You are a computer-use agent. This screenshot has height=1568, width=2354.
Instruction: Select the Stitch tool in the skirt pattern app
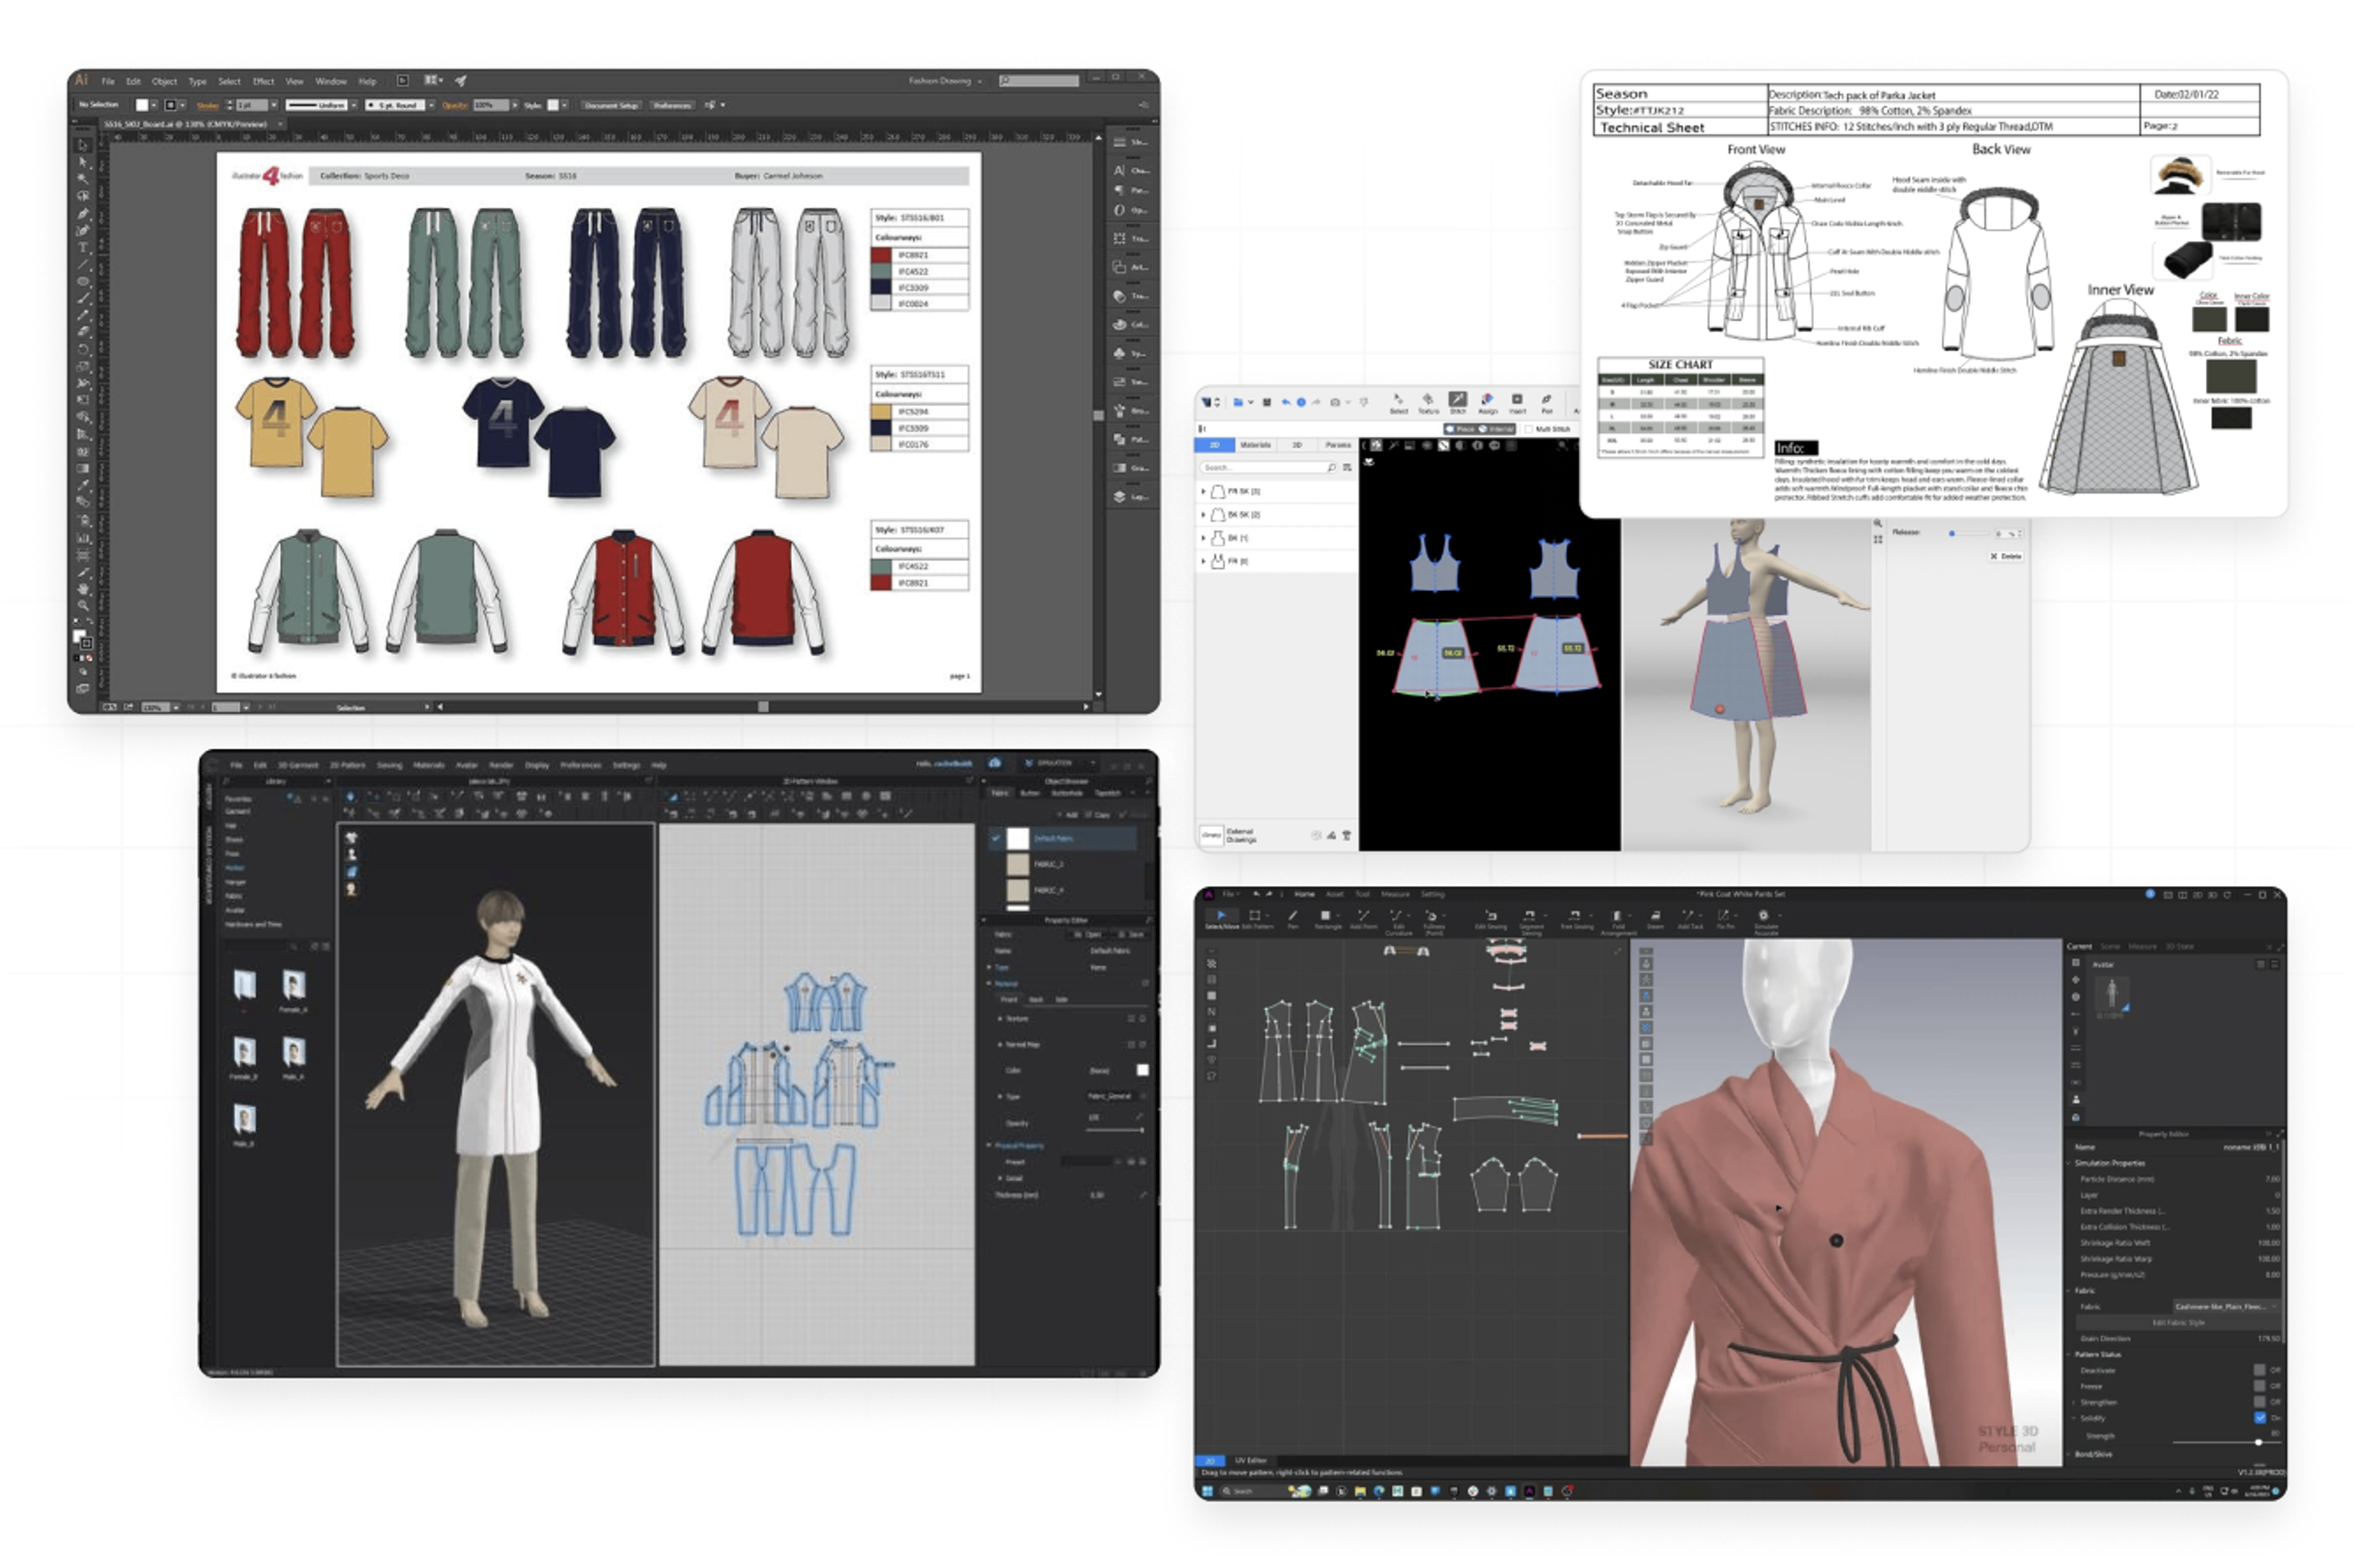[x=1457, y=403]
